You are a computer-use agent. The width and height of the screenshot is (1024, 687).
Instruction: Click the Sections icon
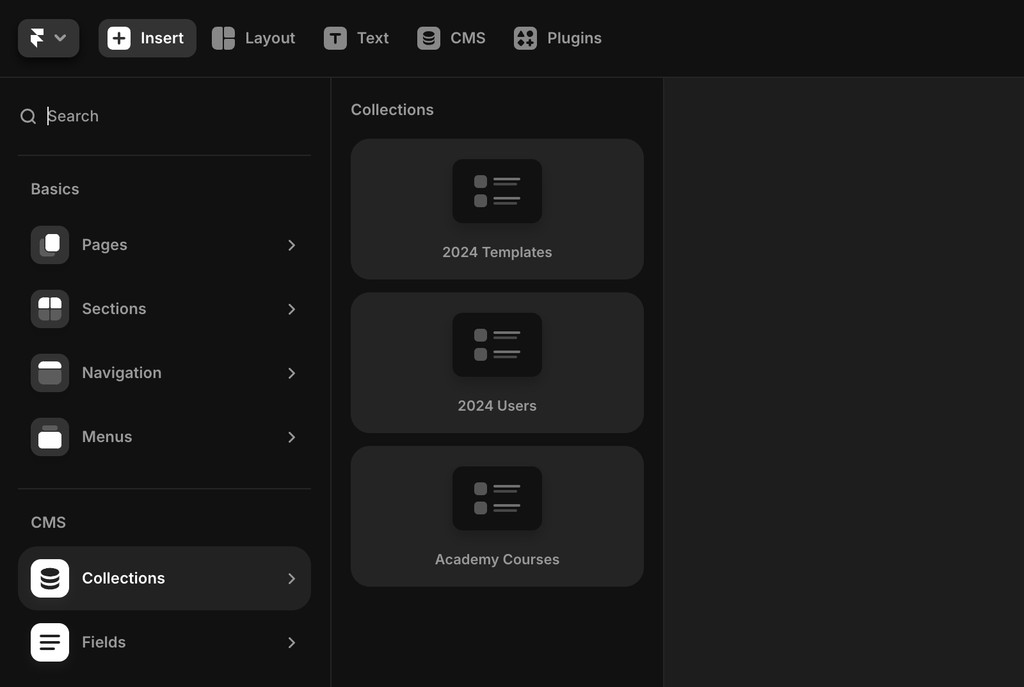point(49,309)
